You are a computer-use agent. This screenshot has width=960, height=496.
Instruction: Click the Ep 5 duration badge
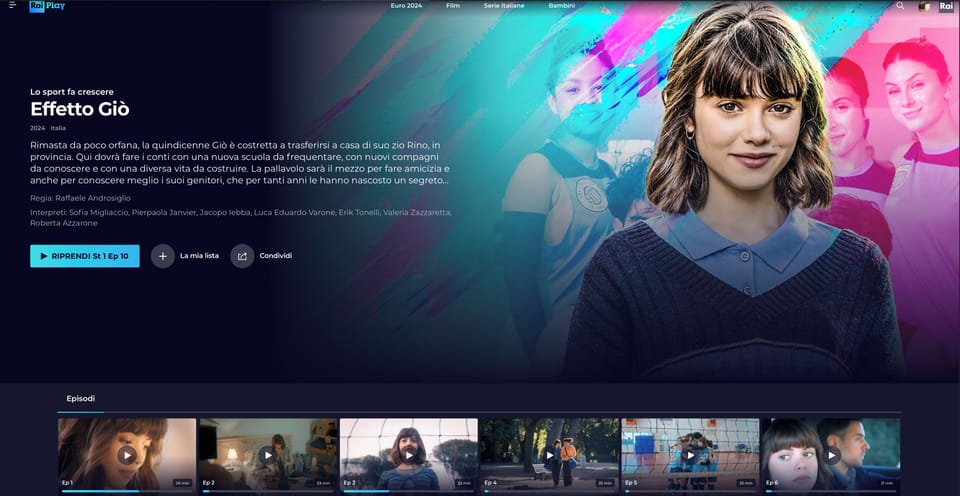[746, 483]
